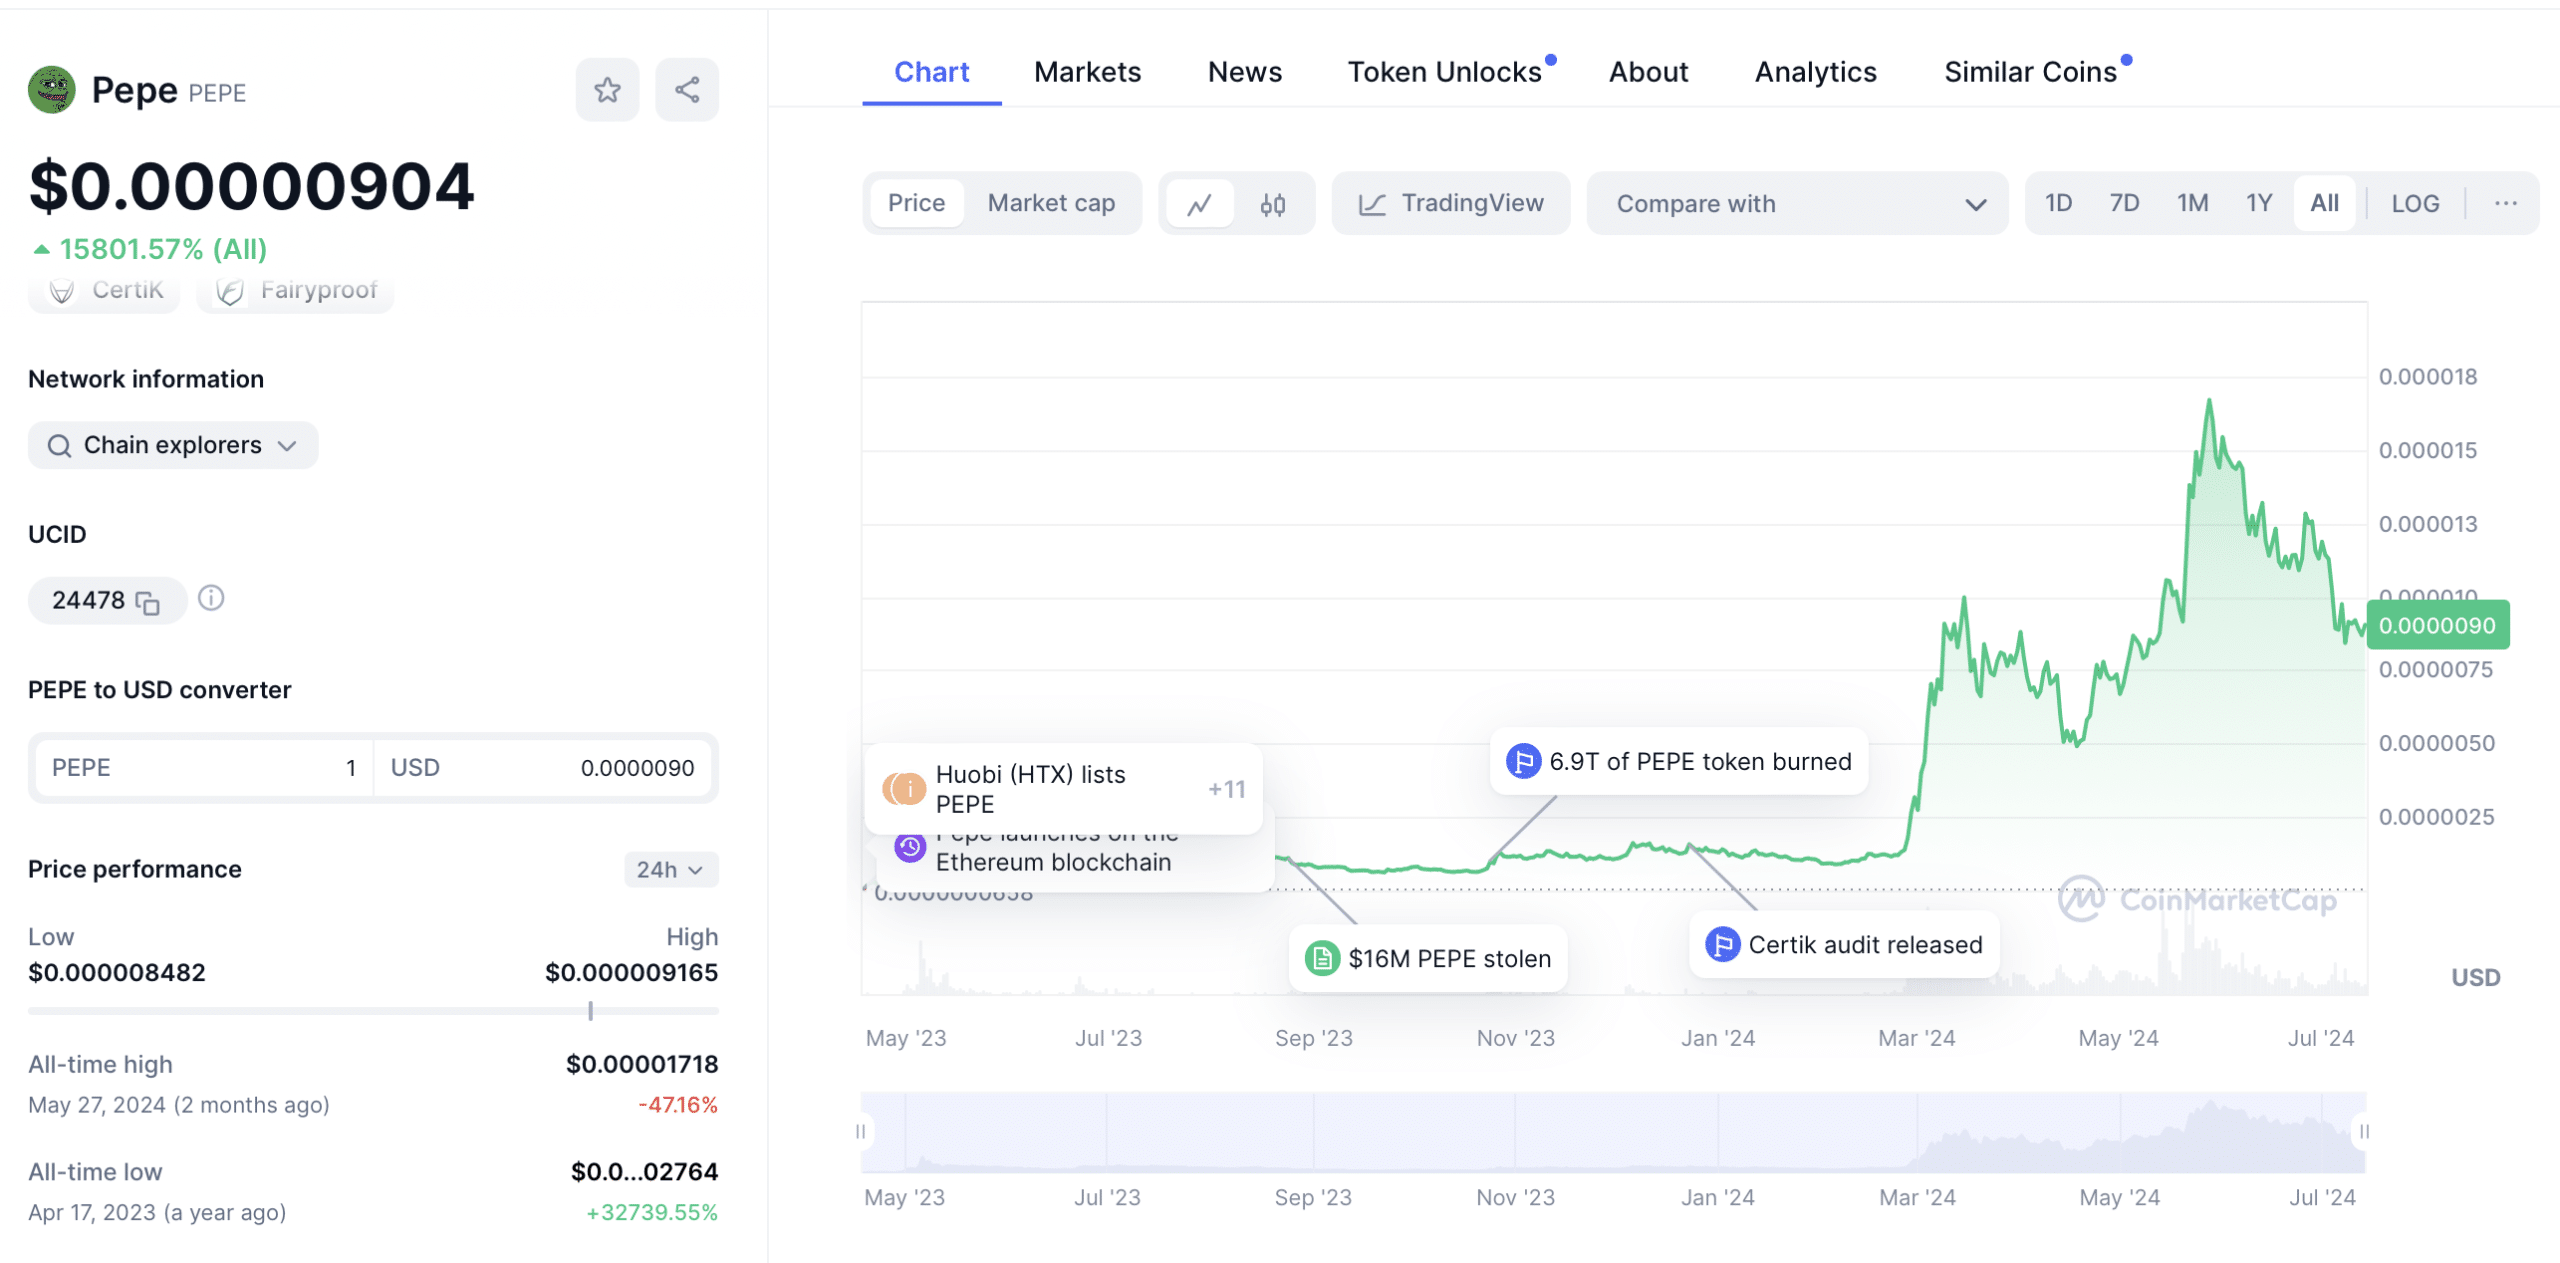Click the UCID info icon

pyautogui.click(x=211, y=598)
